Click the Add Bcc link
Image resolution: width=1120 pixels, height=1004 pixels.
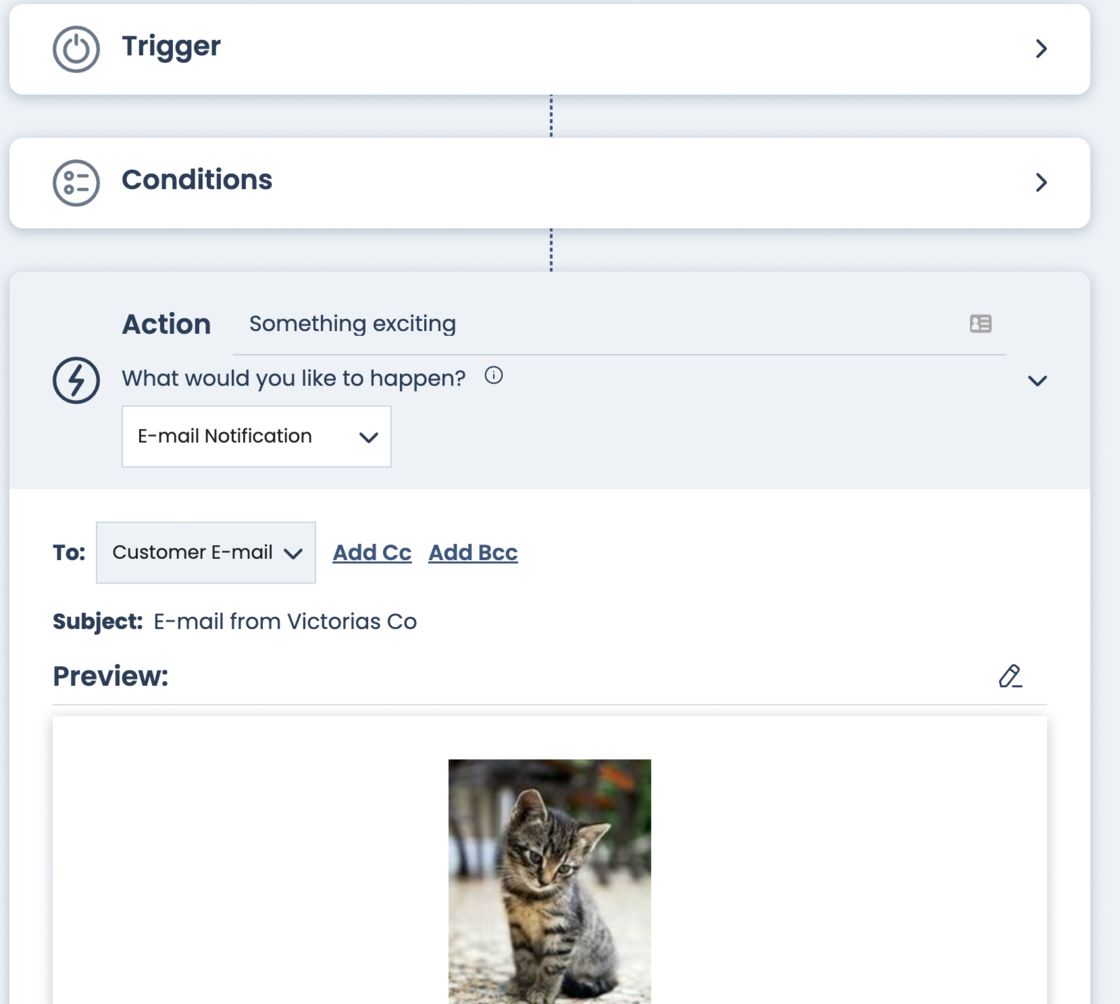[x=473, y=553]
